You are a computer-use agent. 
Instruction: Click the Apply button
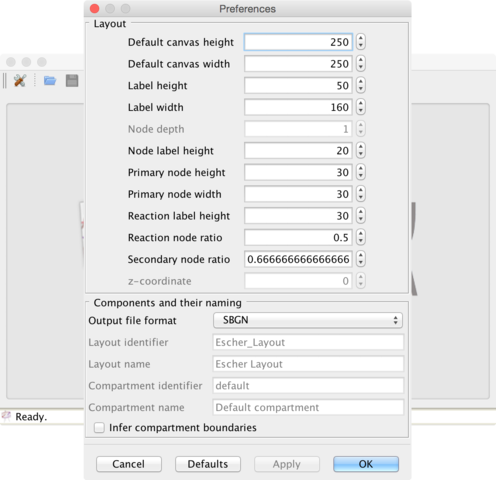(287, 464)
